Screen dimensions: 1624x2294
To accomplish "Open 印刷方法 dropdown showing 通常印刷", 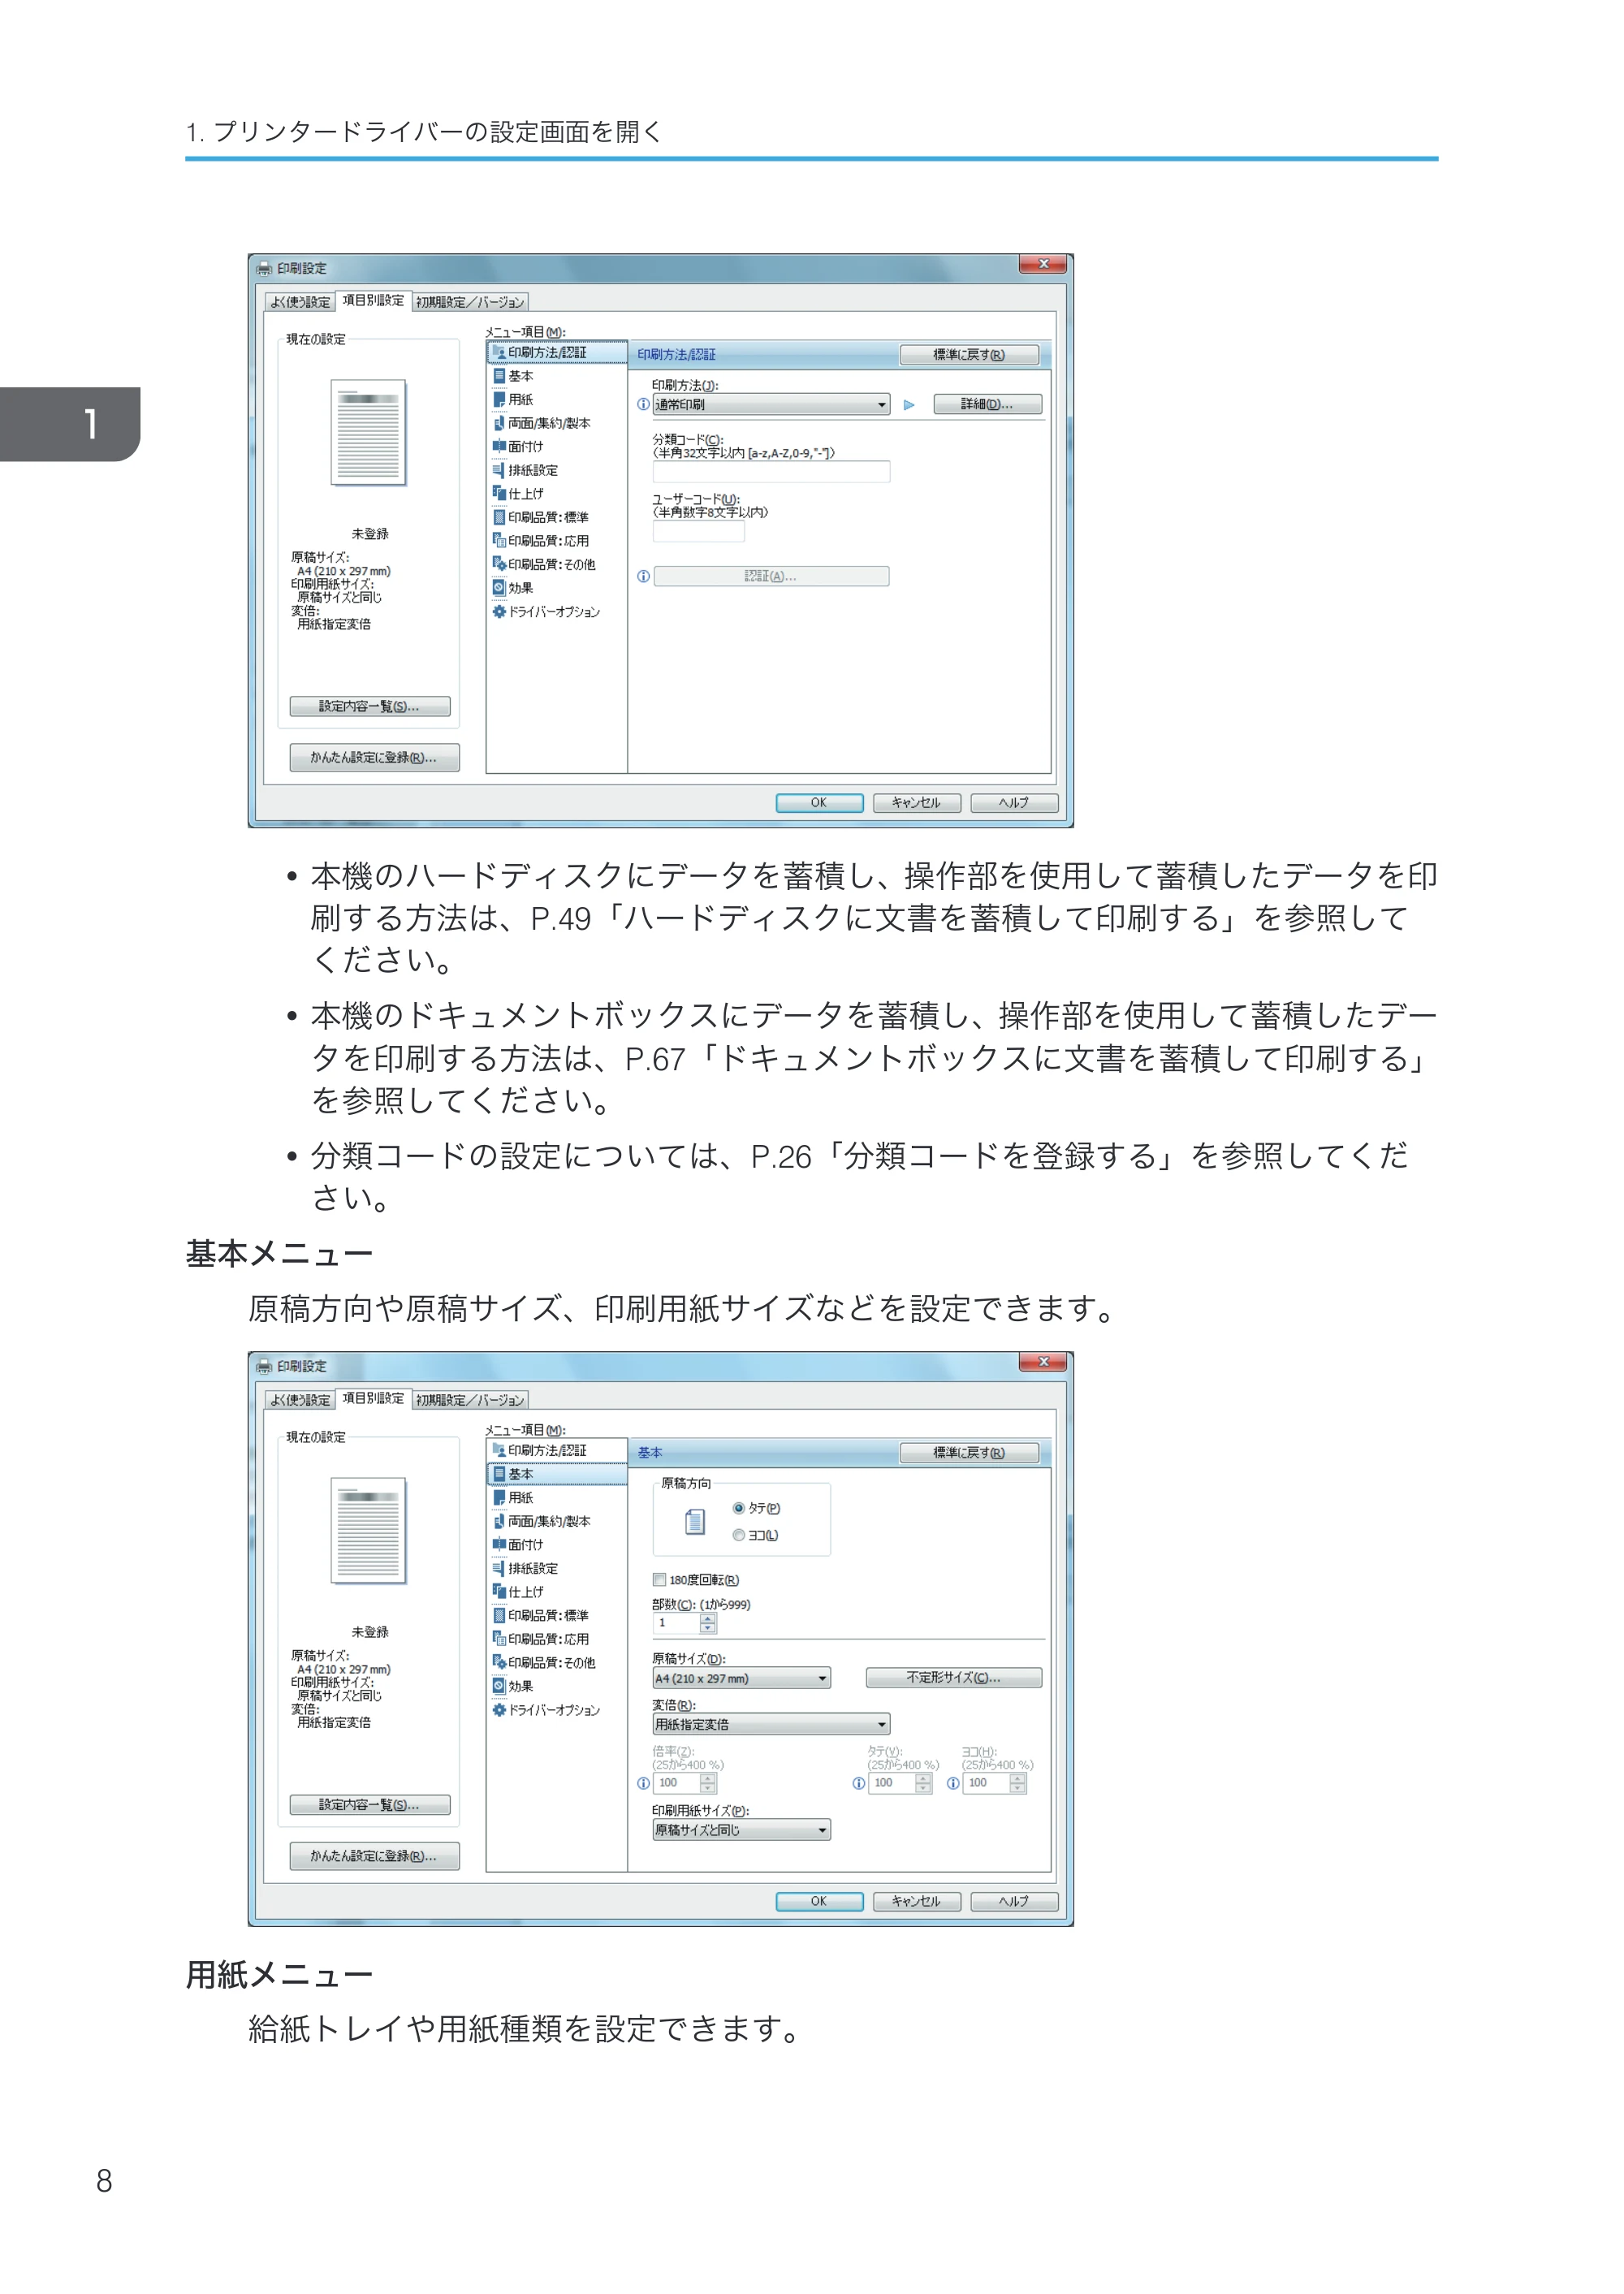I will coord(771,405).
